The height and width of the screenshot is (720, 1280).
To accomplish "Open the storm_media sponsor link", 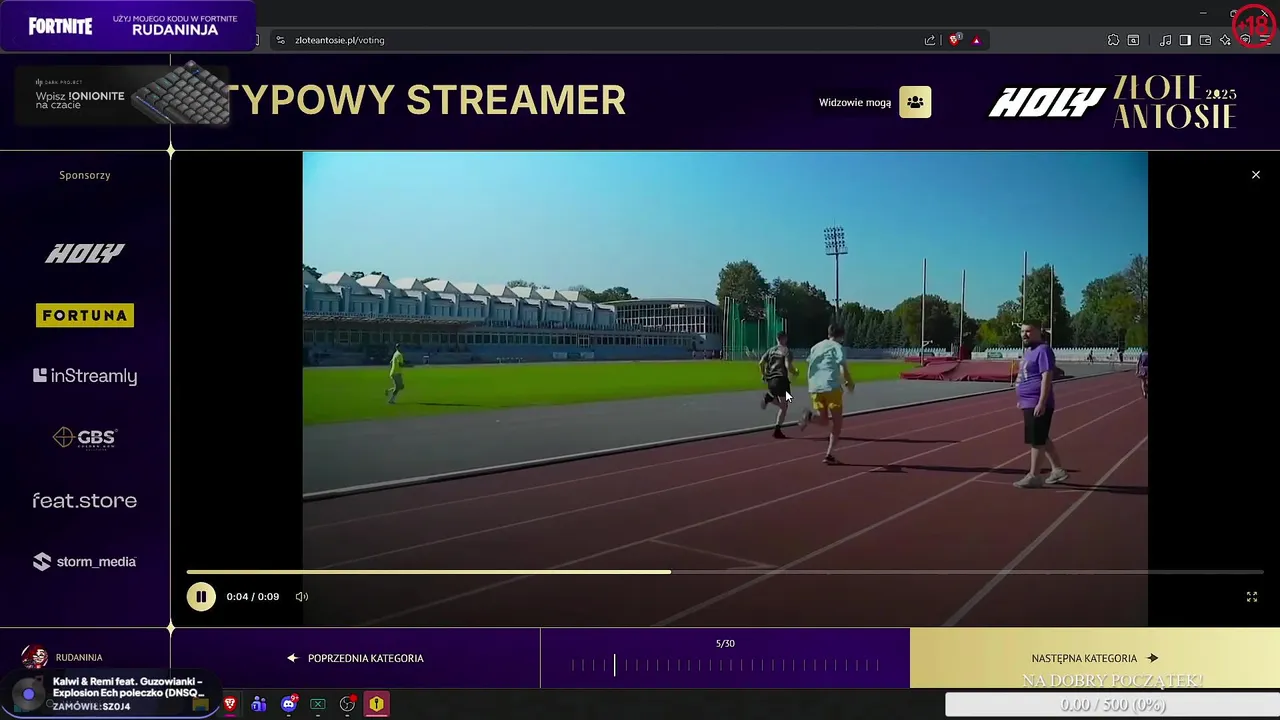I will click(x=85, y=562).
